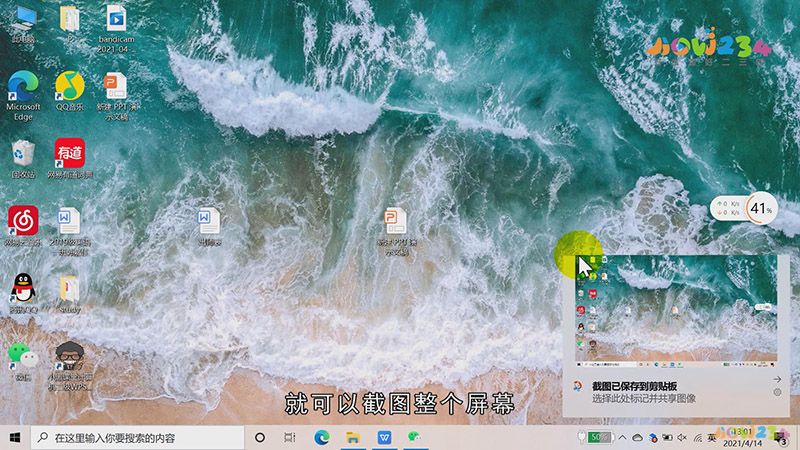Open the Word document icon near the desktop center
The image size is (800, 450).
pos(209,227)
